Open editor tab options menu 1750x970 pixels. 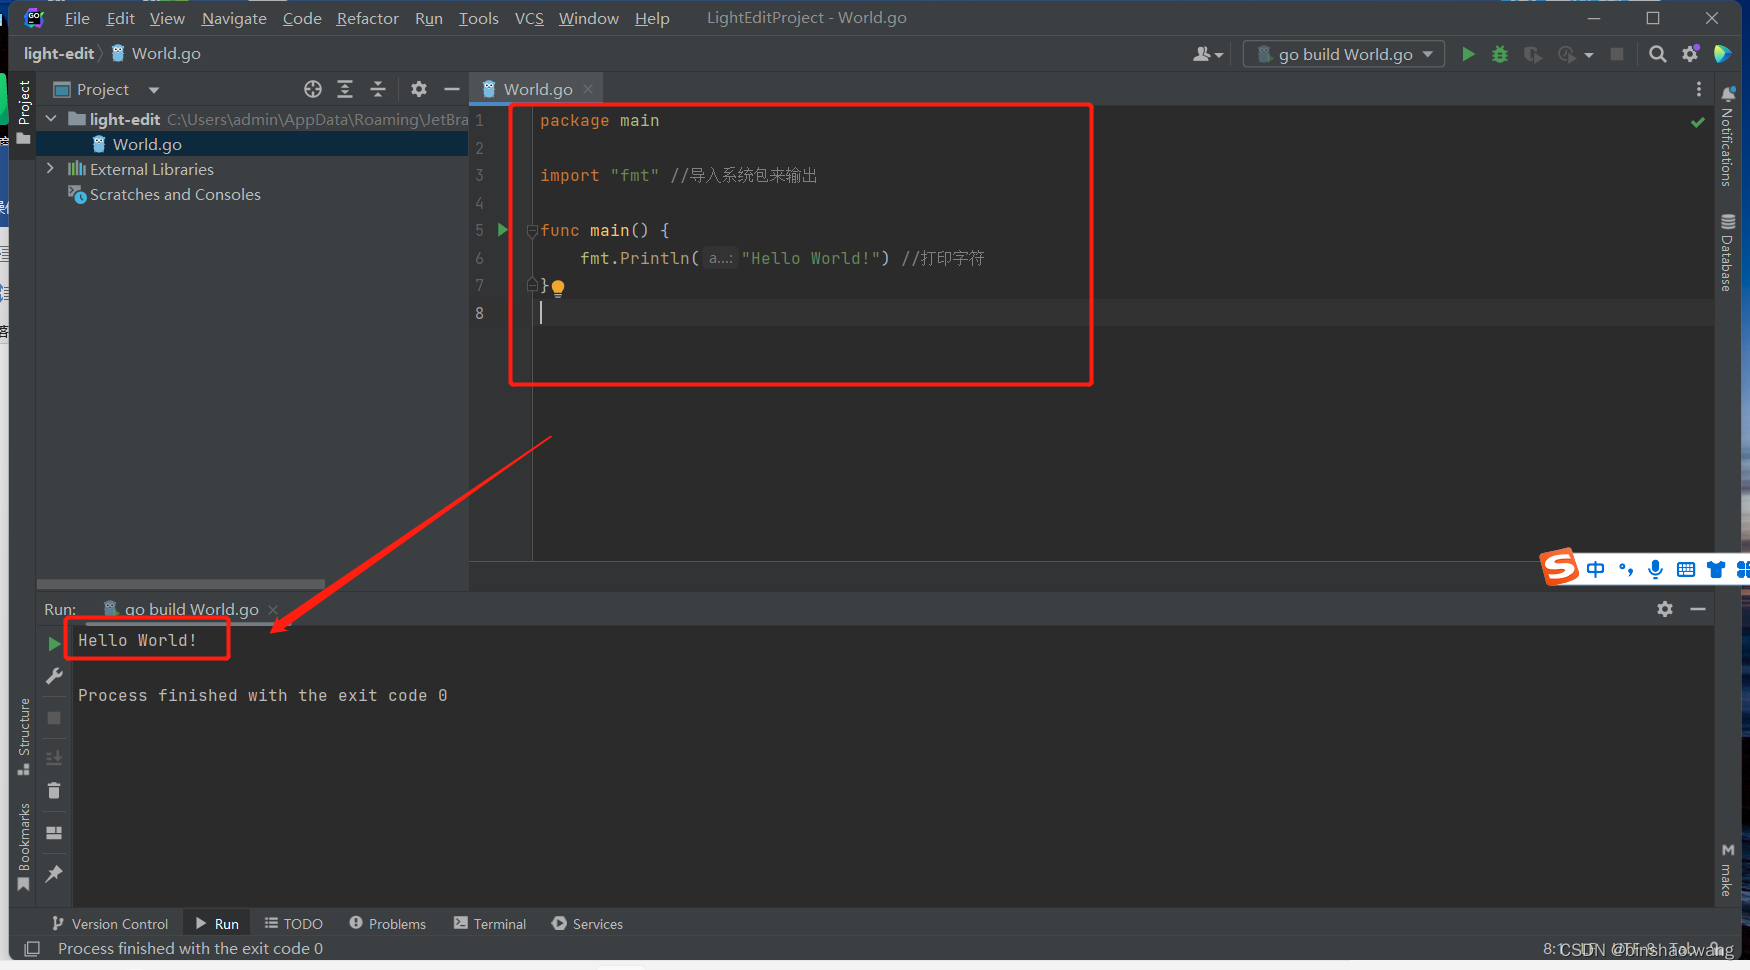pyautogui.click(x=1699, y=89)
